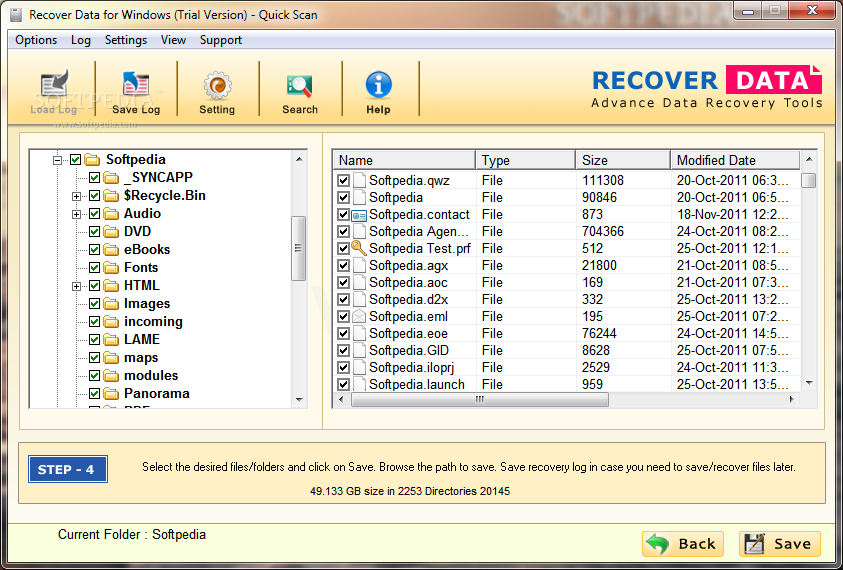Image resolution: width=843 pixels, height=570 pixels.
Task: Uncheck the Panorama folder checkbox
Action: pyautogui.click(x=94, y=394)
